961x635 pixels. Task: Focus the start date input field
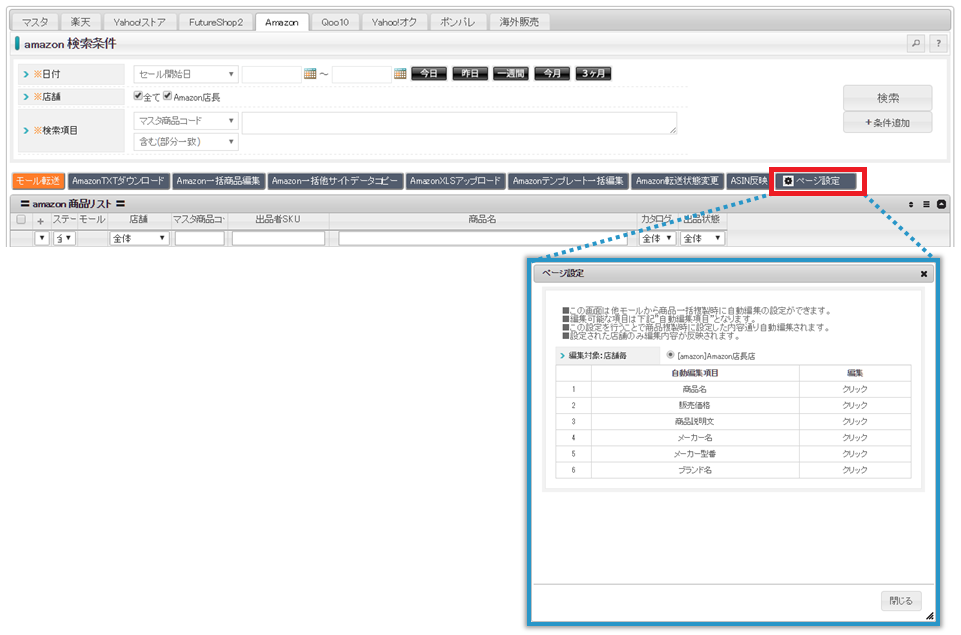coord(272,74)
